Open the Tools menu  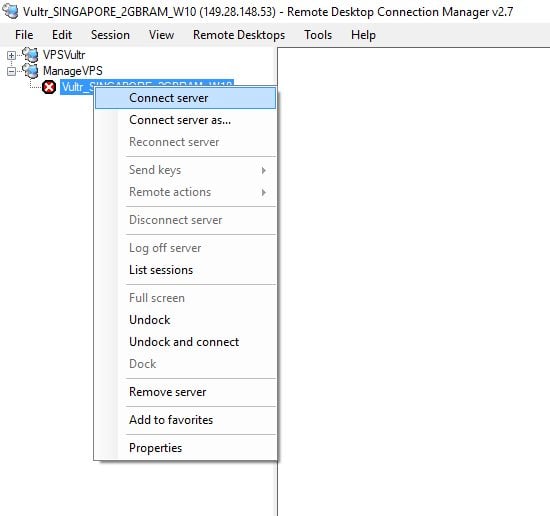click(318, 35)
